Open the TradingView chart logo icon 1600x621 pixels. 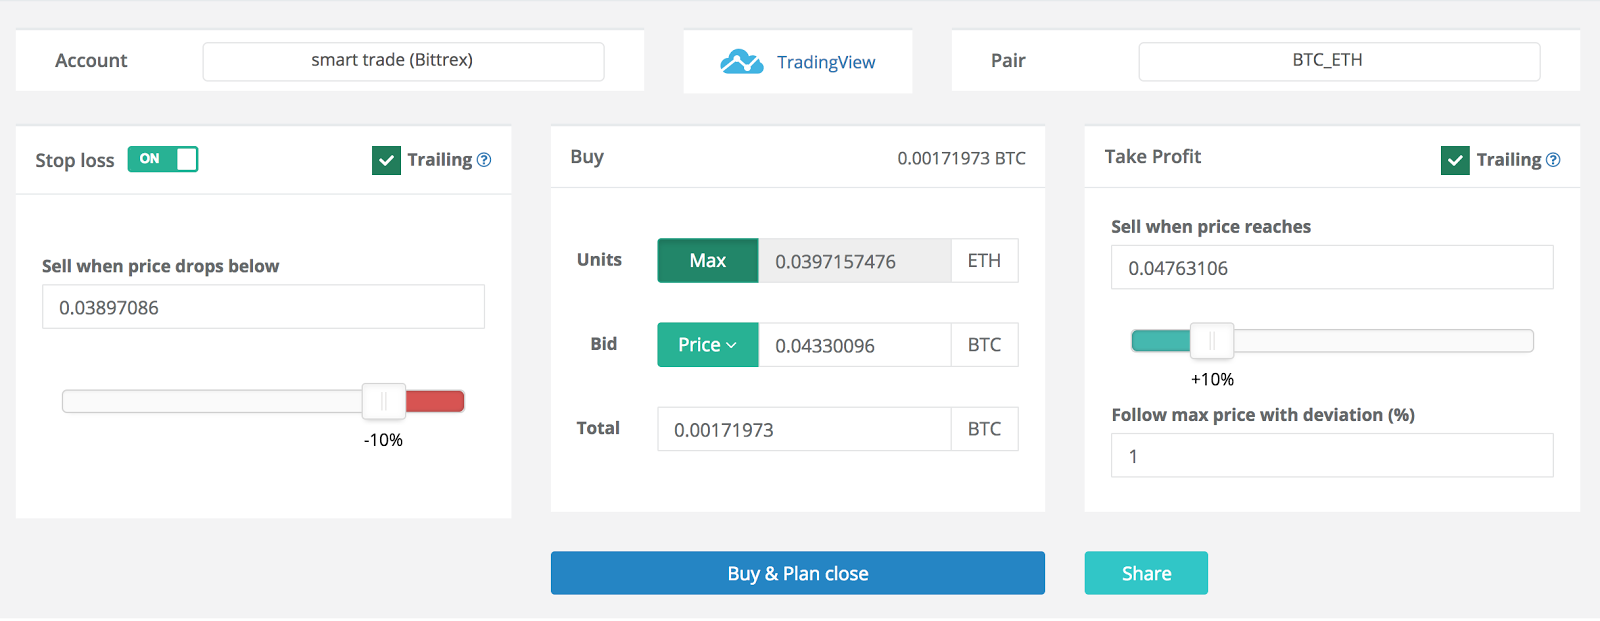click(x=741, y=62)
